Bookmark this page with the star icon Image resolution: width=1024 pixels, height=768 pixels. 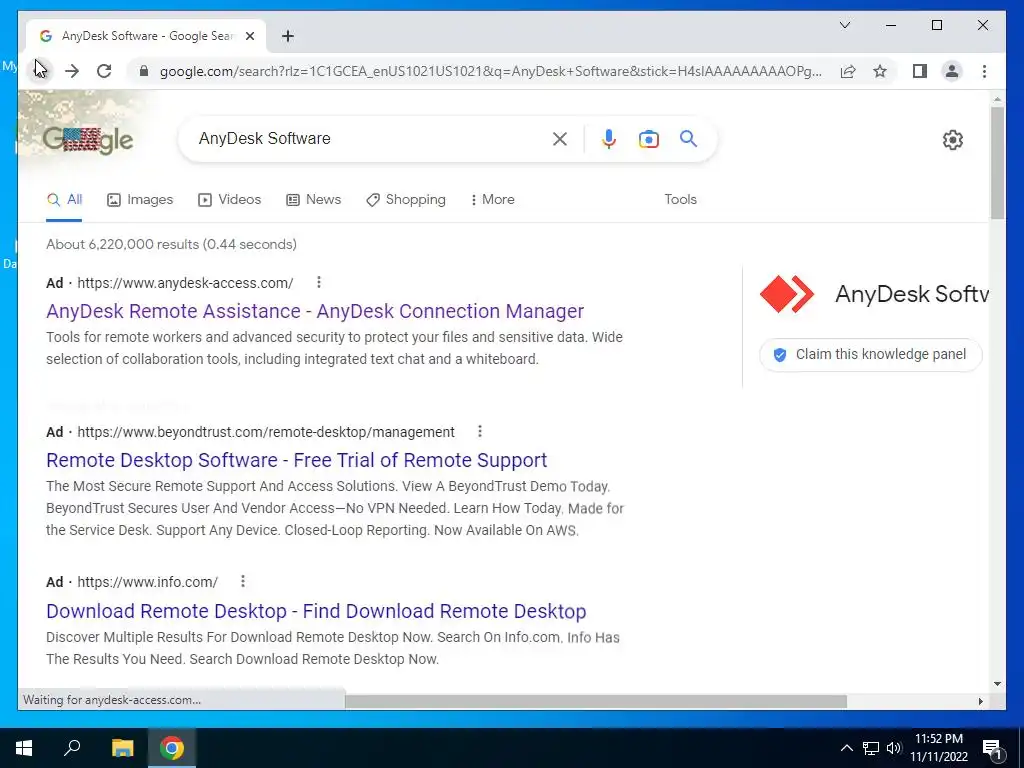(x=880, y=71)
